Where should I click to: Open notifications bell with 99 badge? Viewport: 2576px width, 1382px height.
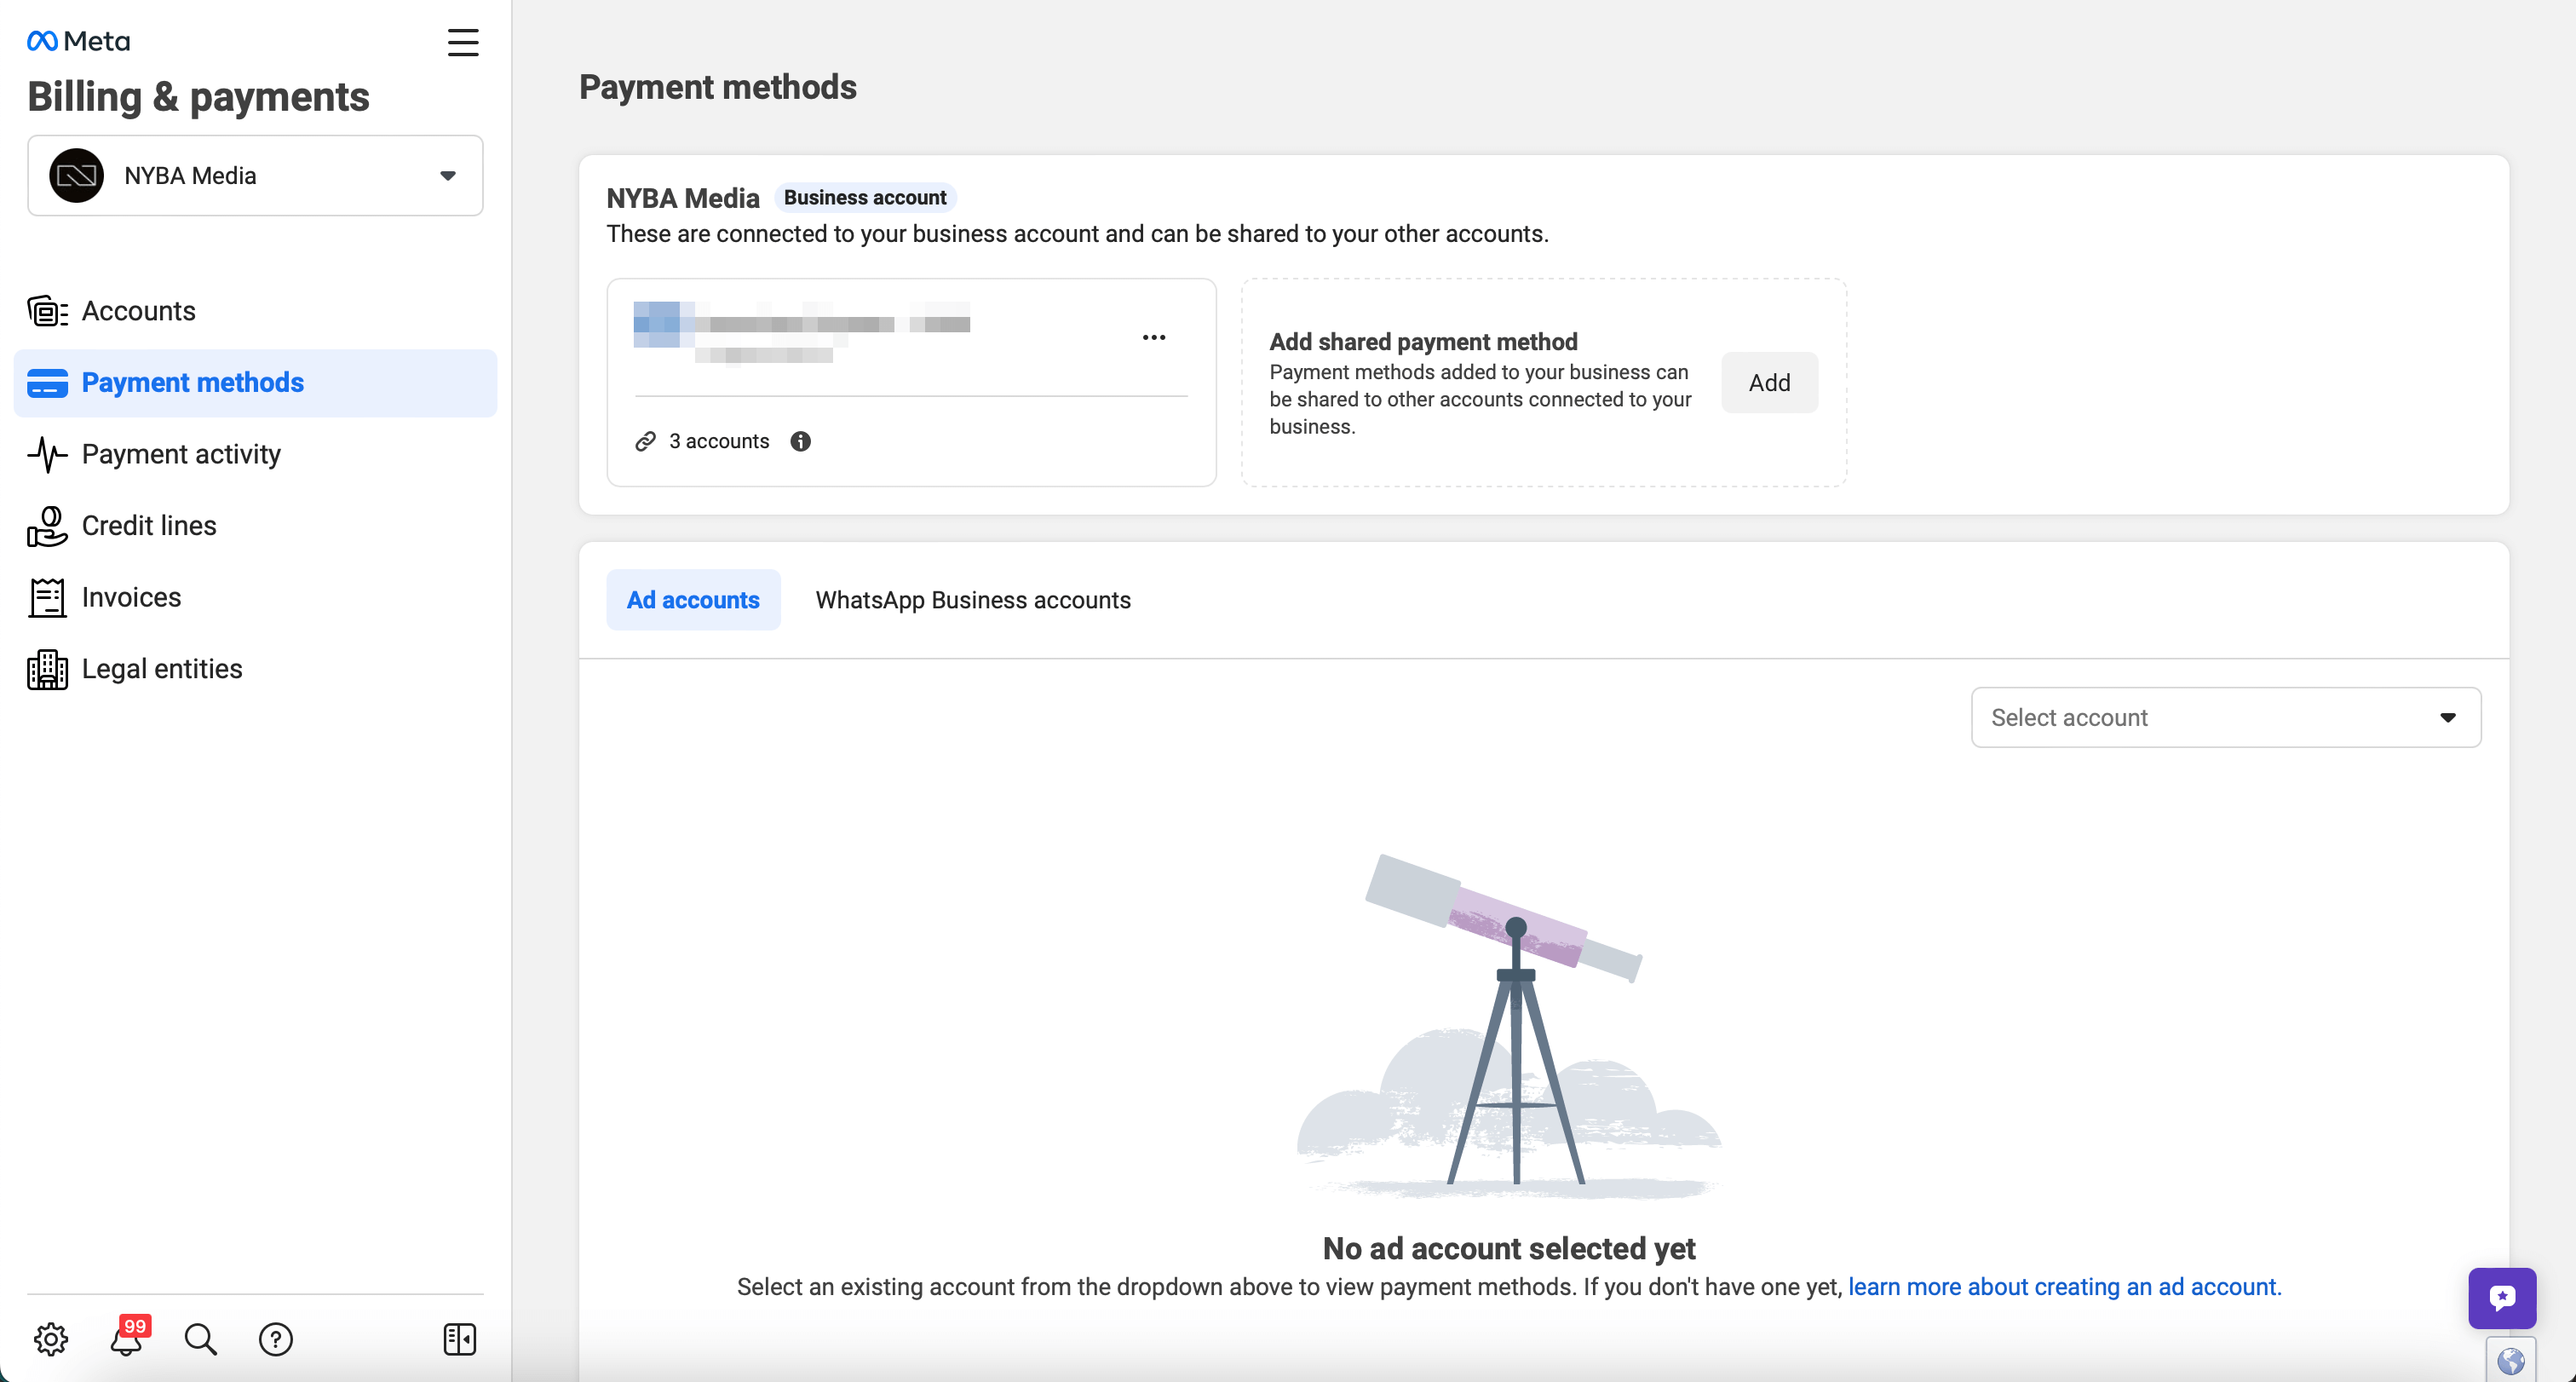pyautogui.click(x=128, y=1337)
